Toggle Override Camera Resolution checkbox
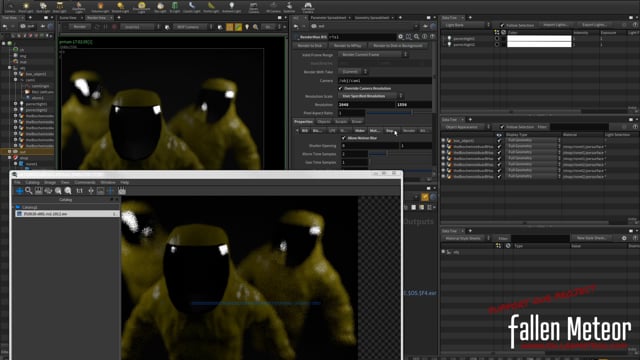 [340, 88]
